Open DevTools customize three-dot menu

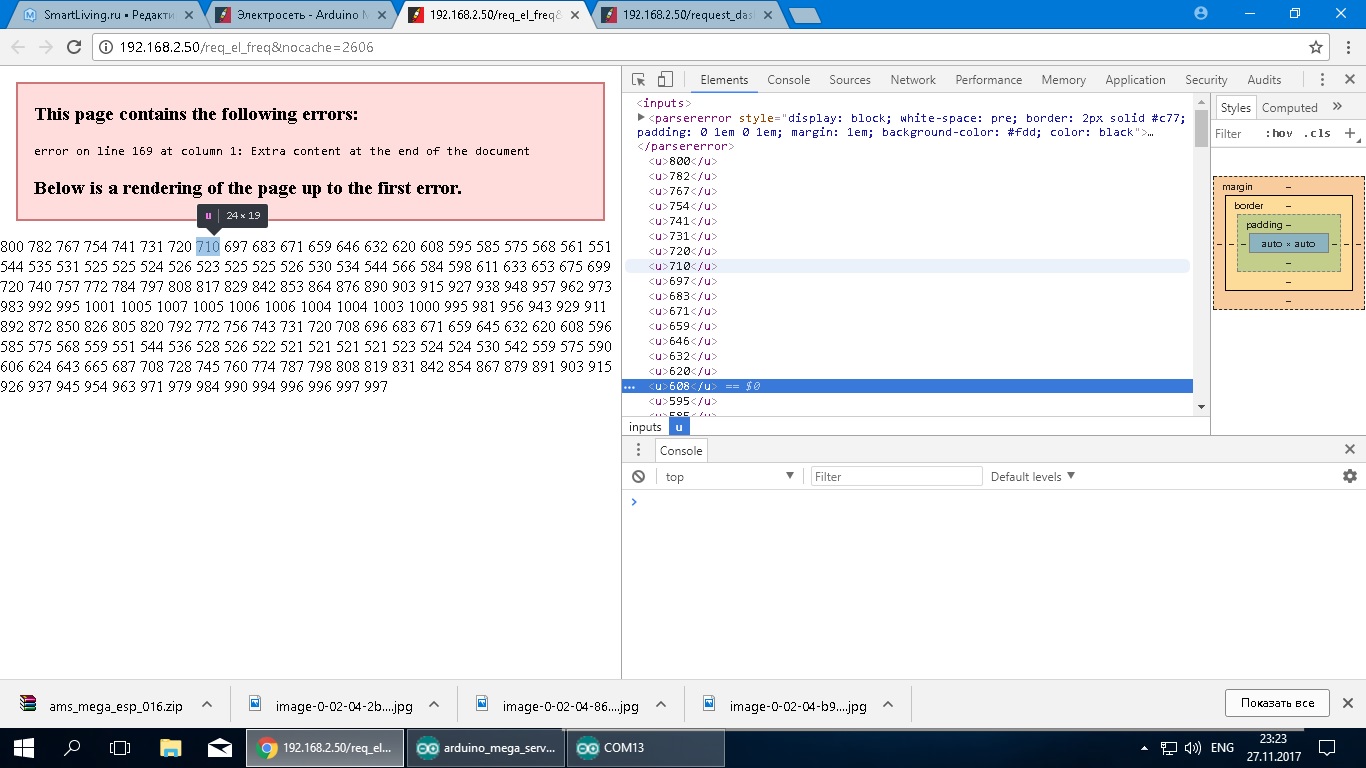(x=1322, y=80)
